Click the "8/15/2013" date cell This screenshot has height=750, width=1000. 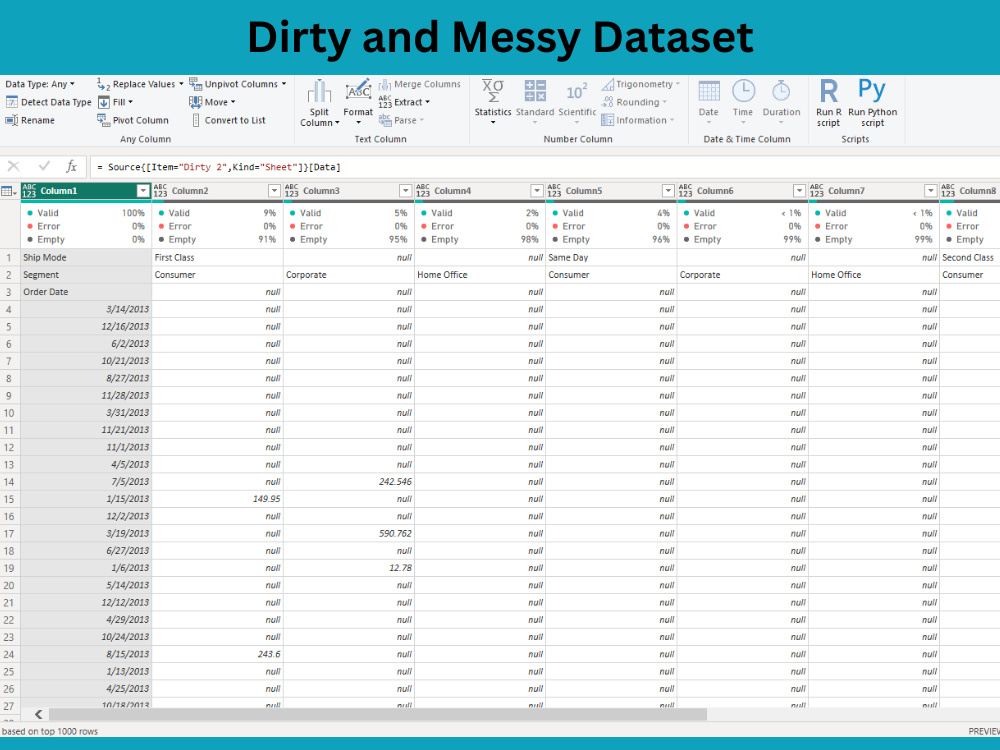[x=85, y=654]
